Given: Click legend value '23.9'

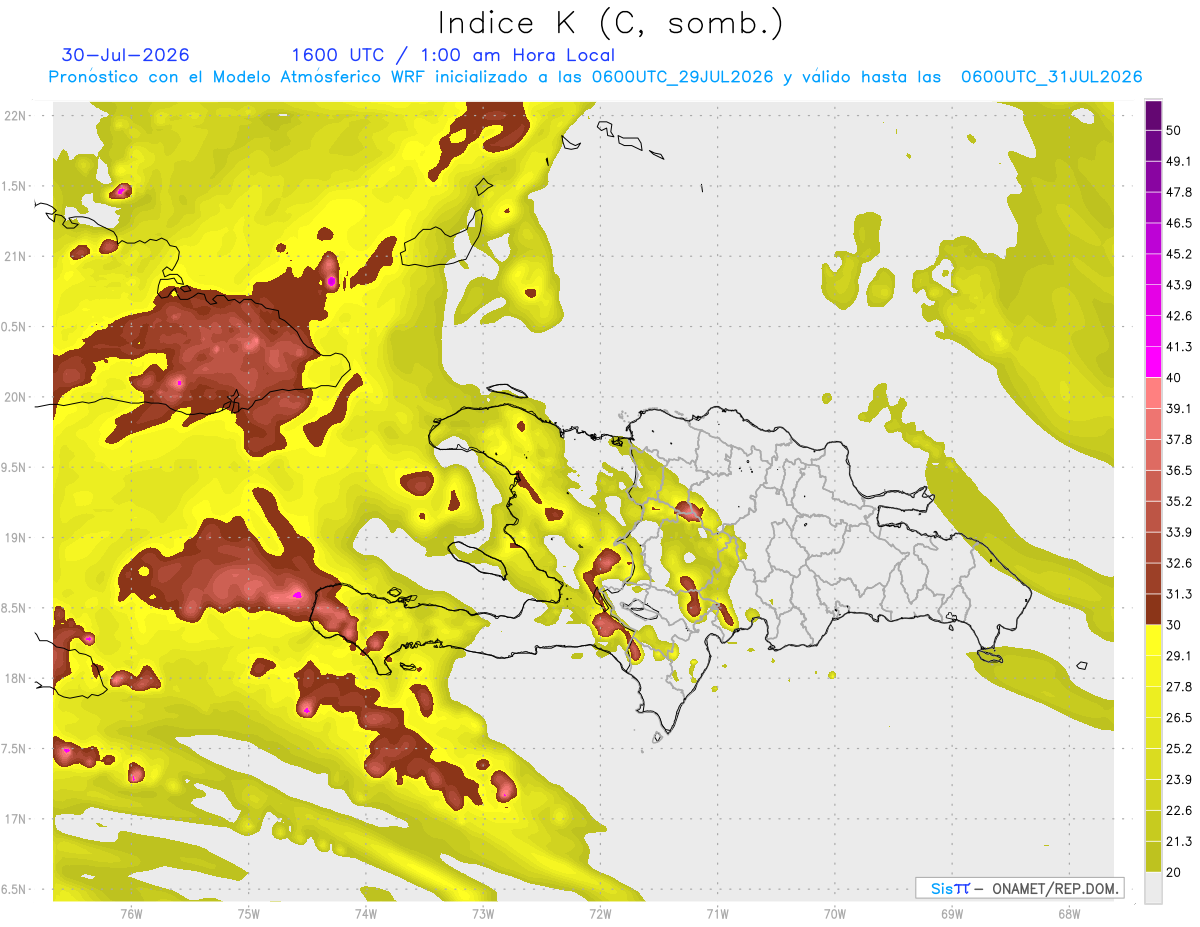Looking at the screenshot, I should (1179, 780).
